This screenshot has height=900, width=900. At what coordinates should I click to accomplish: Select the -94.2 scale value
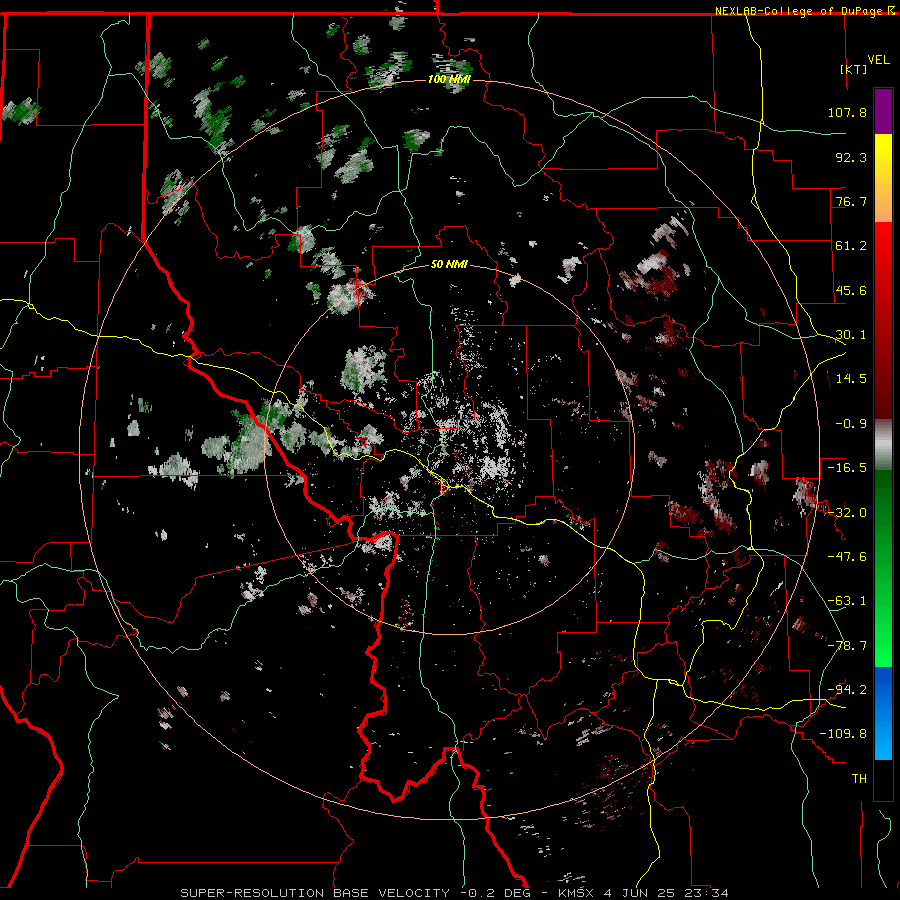847,690
